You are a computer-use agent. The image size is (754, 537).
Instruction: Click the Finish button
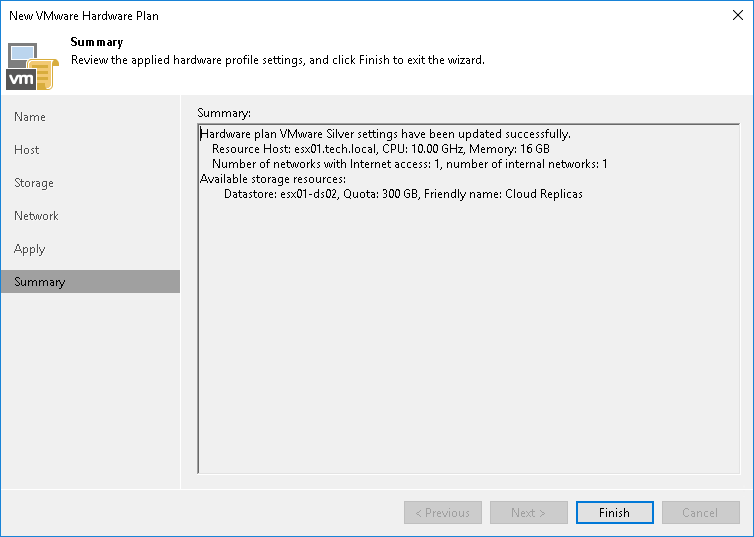tap(615, 512)
